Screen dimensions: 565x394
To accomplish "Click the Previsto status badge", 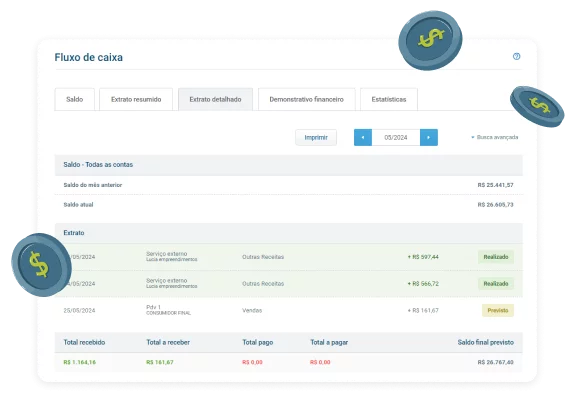I will click(498, 310).
